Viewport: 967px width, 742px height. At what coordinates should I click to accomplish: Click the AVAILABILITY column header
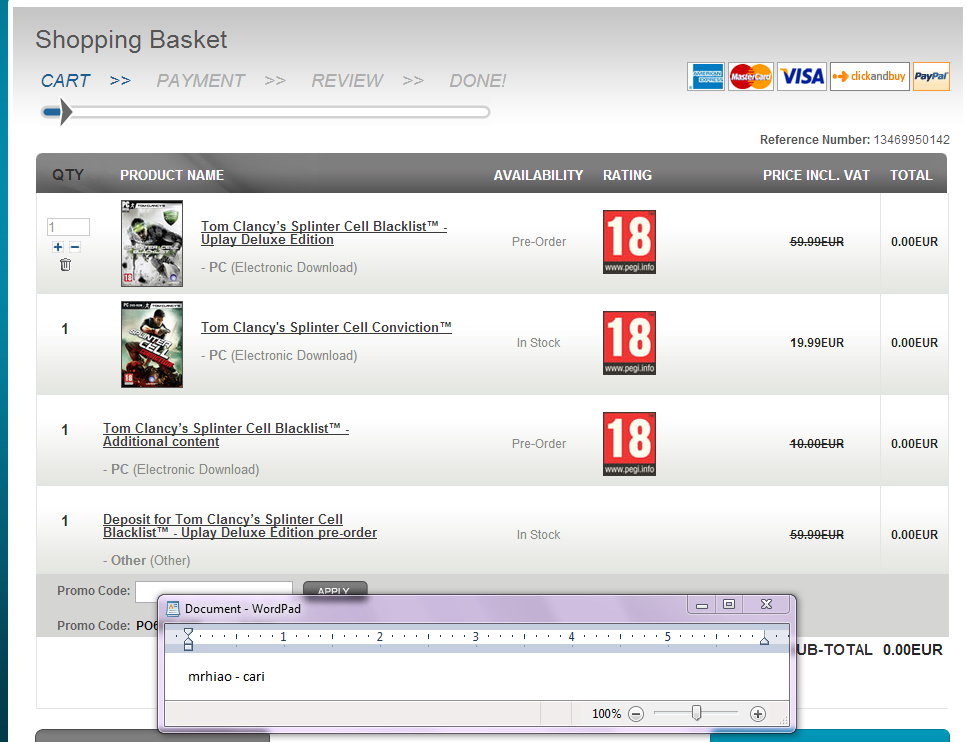tap(538, 175)
